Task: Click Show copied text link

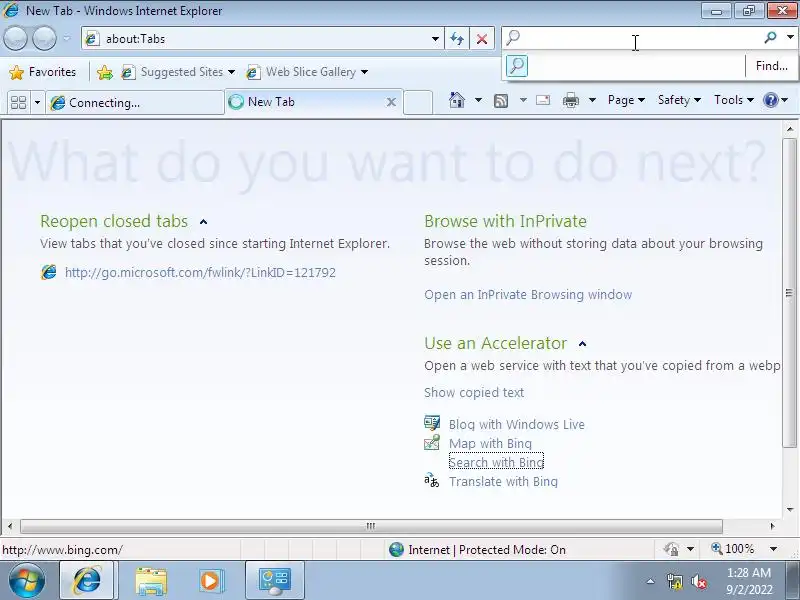Action: click(474, 392)
